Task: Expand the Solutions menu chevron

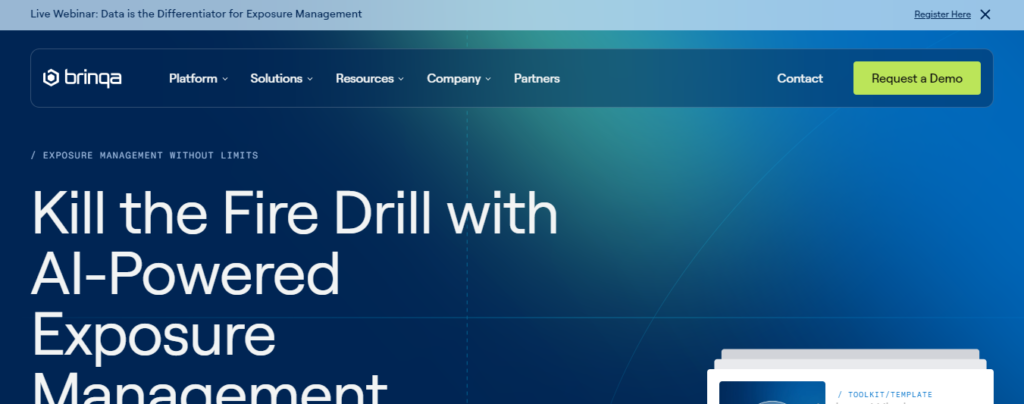Action: [310, 79]
